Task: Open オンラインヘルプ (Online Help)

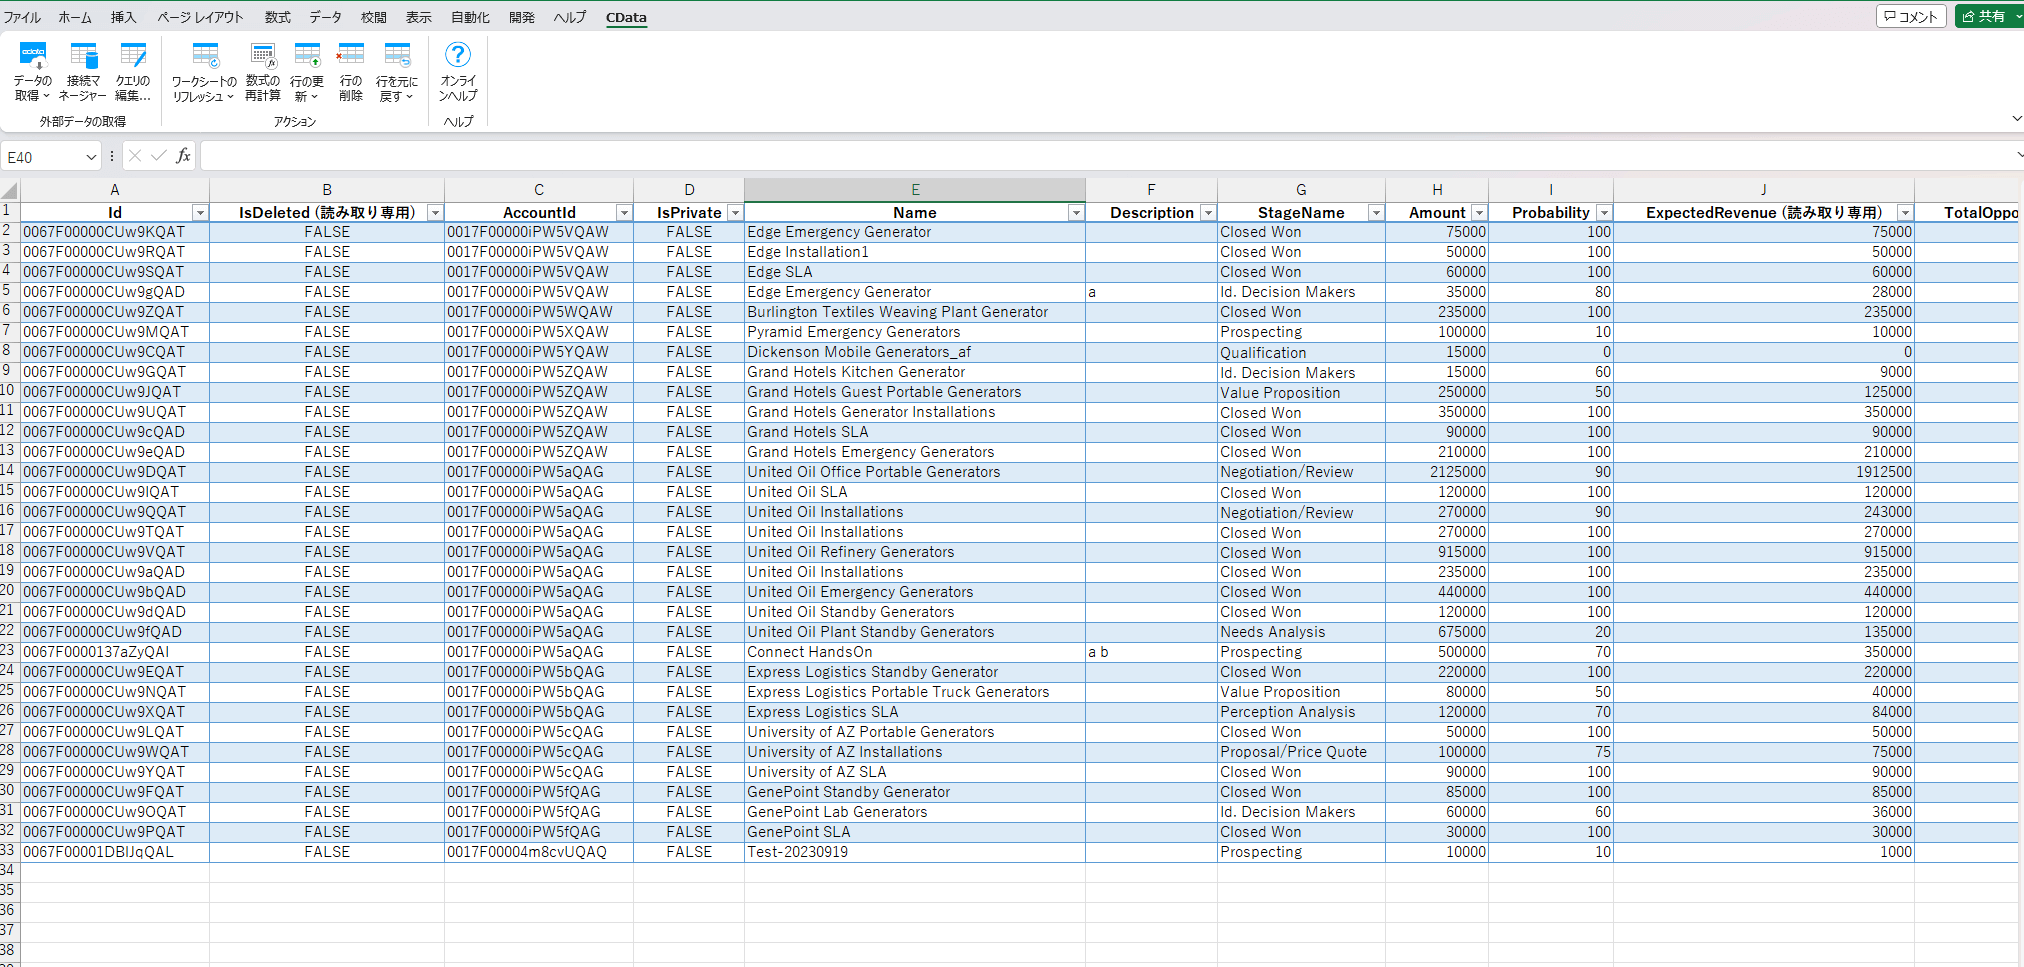Action: point(458,70)
